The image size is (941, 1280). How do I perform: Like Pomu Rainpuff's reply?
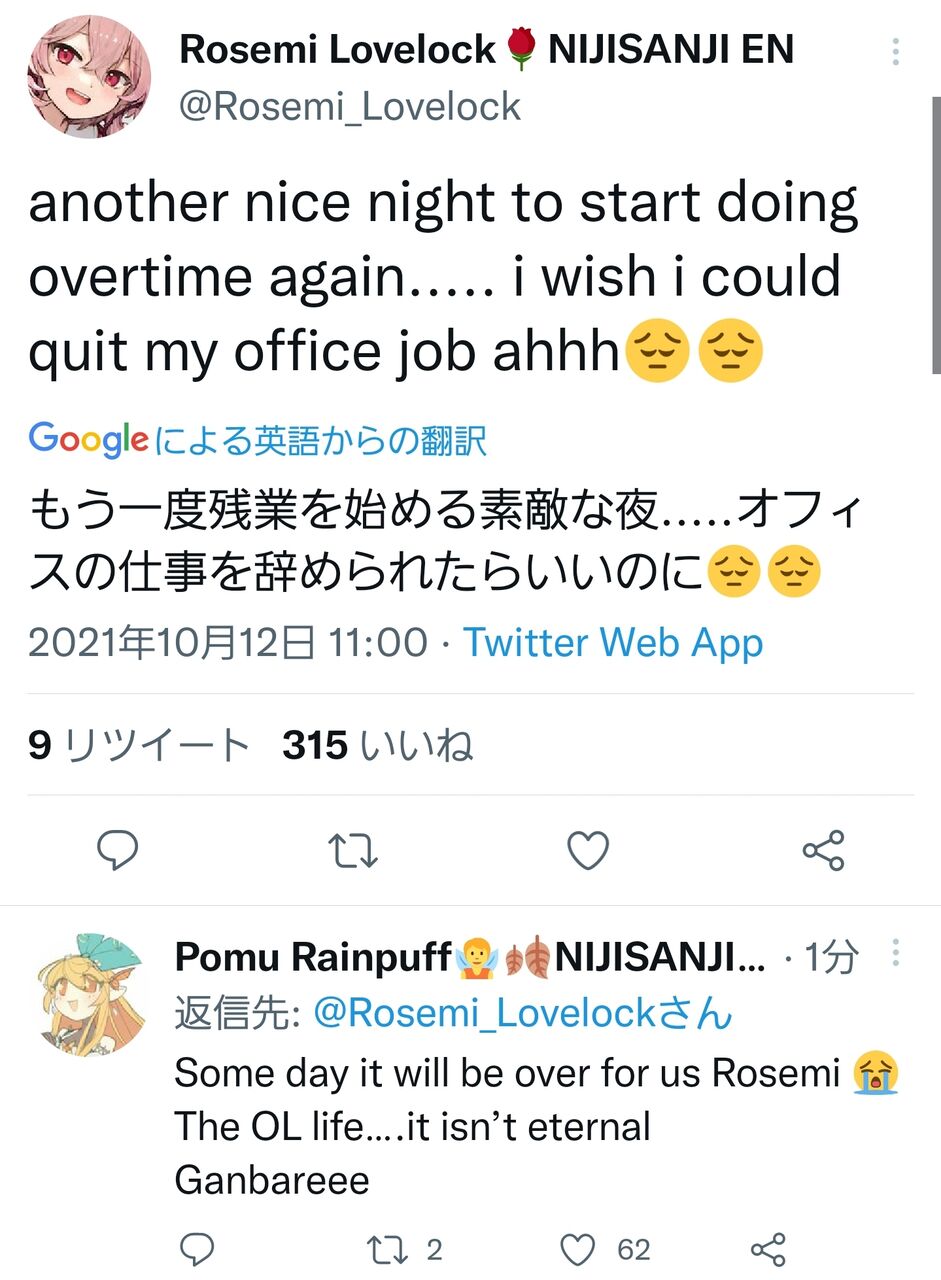coord(605,1249)
